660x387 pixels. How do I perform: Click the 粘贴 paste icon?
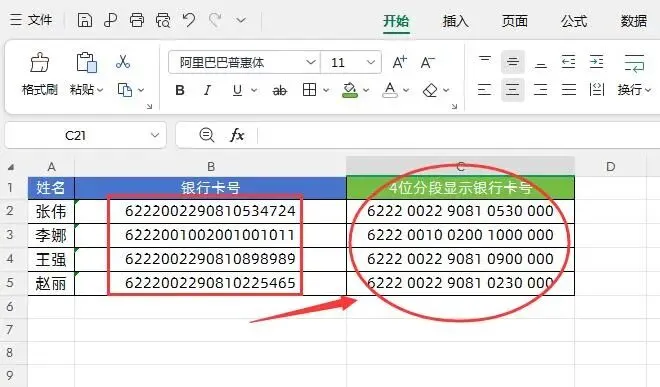(x=86, y=62)
